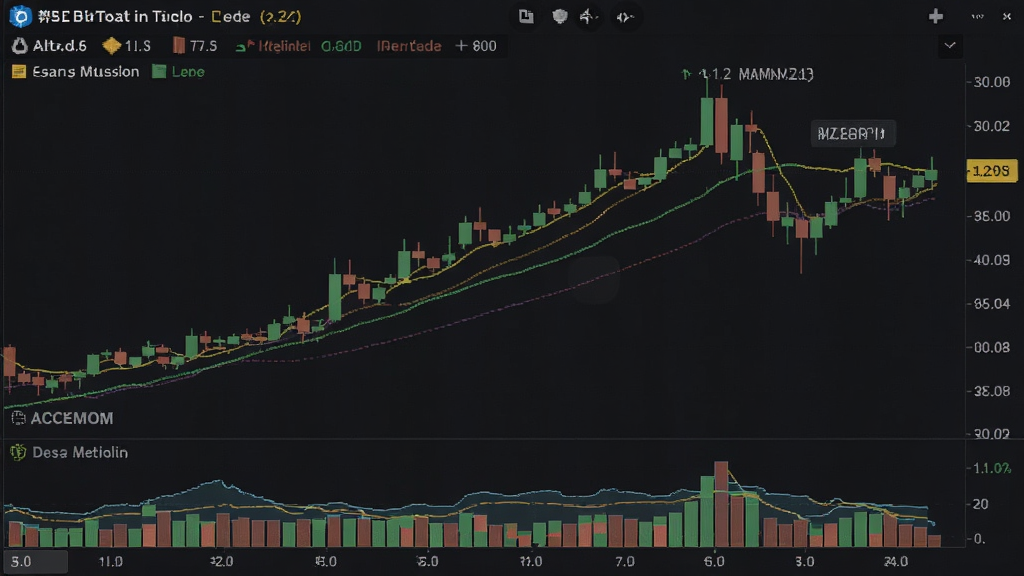Viewport: 1024px width, 576px height.
Task: Click the 24.0 time axis label
Action: [895, 562]
